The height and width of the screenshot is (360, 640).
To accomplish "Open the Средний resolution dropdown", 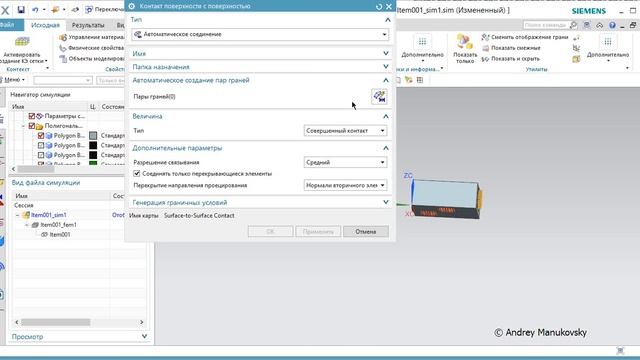I will coord(345,162).
